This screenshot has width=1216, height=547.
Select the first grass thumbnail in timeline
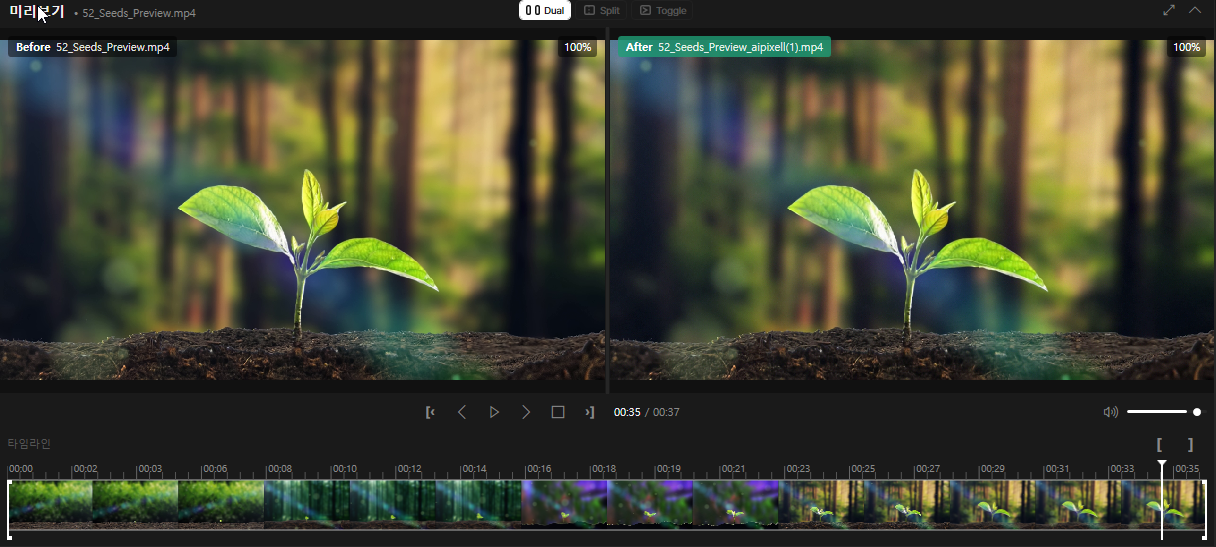51,503
